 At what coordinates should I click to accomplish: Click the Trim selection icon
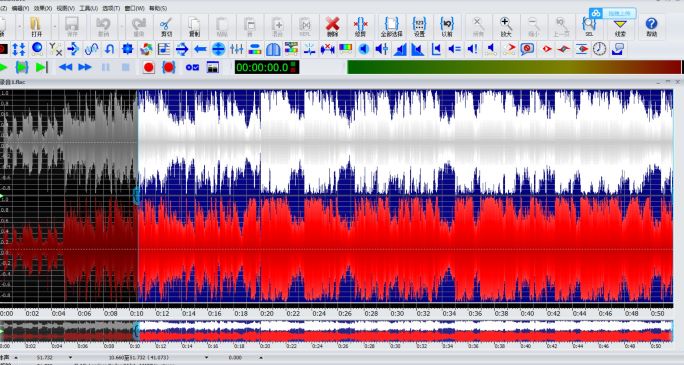[x=360, y=26]
